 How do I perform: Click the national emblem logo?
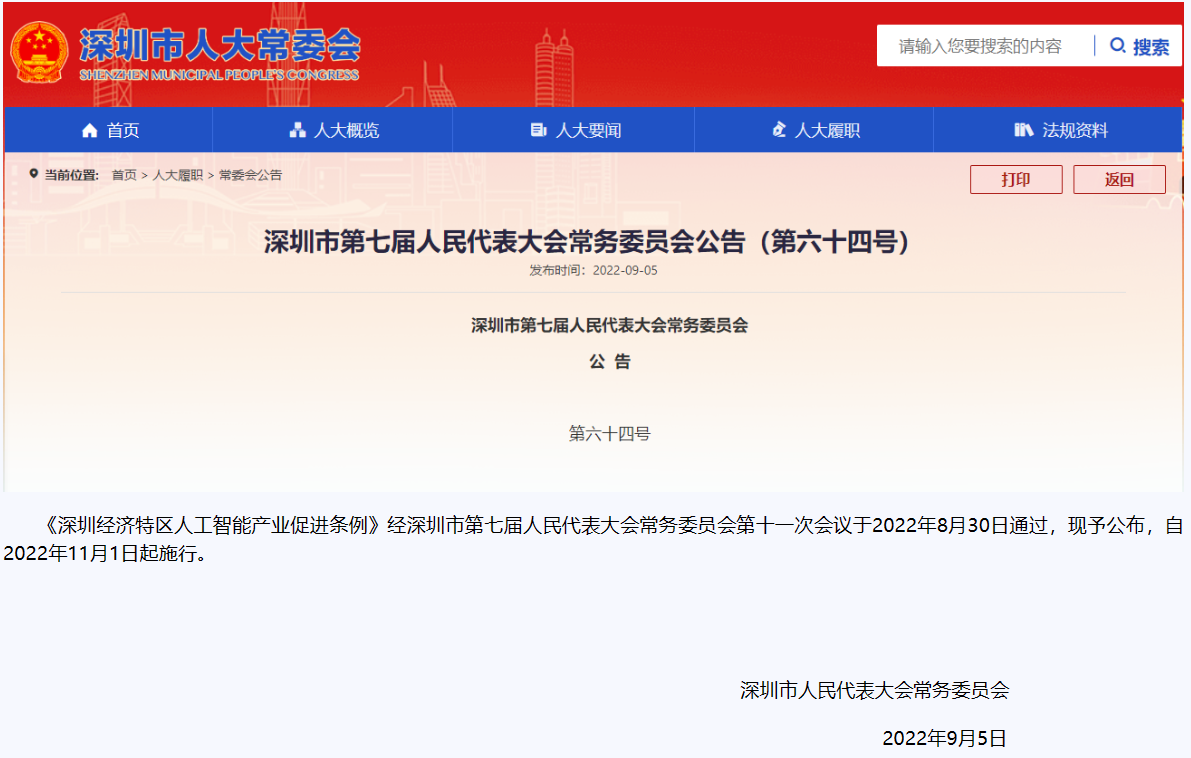click(39, 52)
